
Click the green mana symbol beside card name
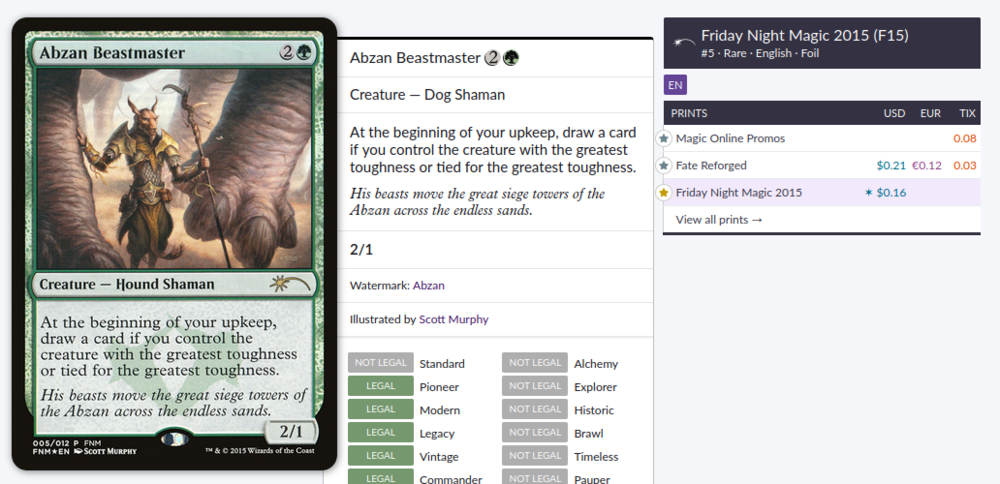pyautogui.click(x=511, y=59)
